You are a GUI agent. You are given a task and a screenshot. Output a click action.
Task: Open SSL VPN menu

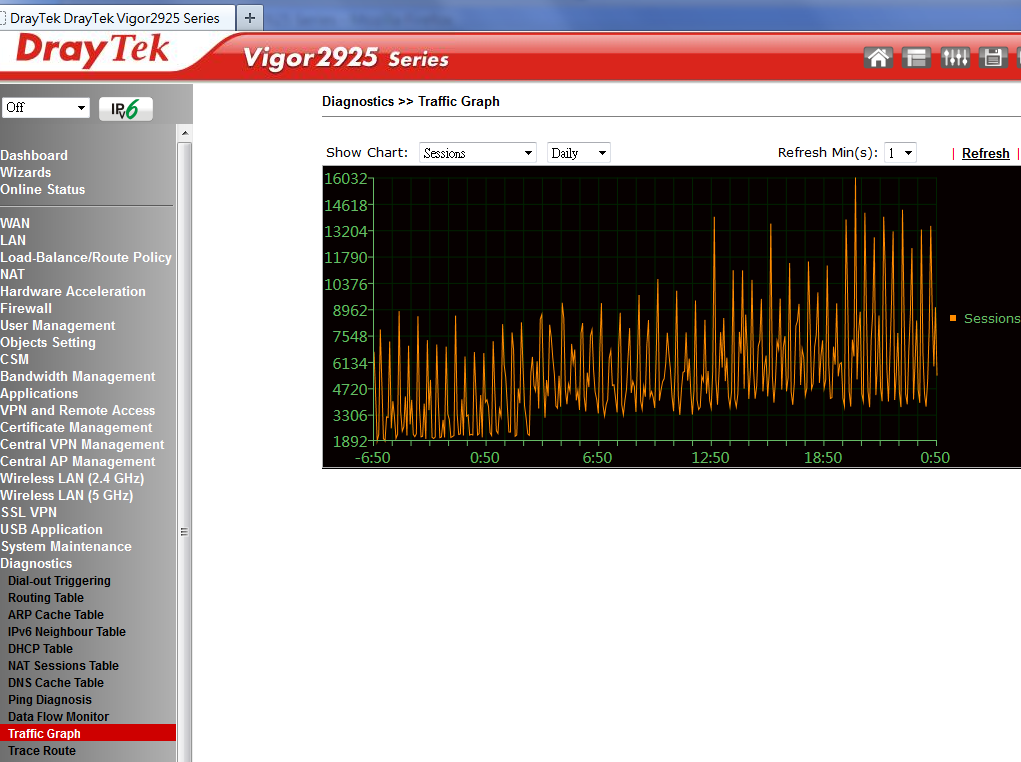(29, 512)
